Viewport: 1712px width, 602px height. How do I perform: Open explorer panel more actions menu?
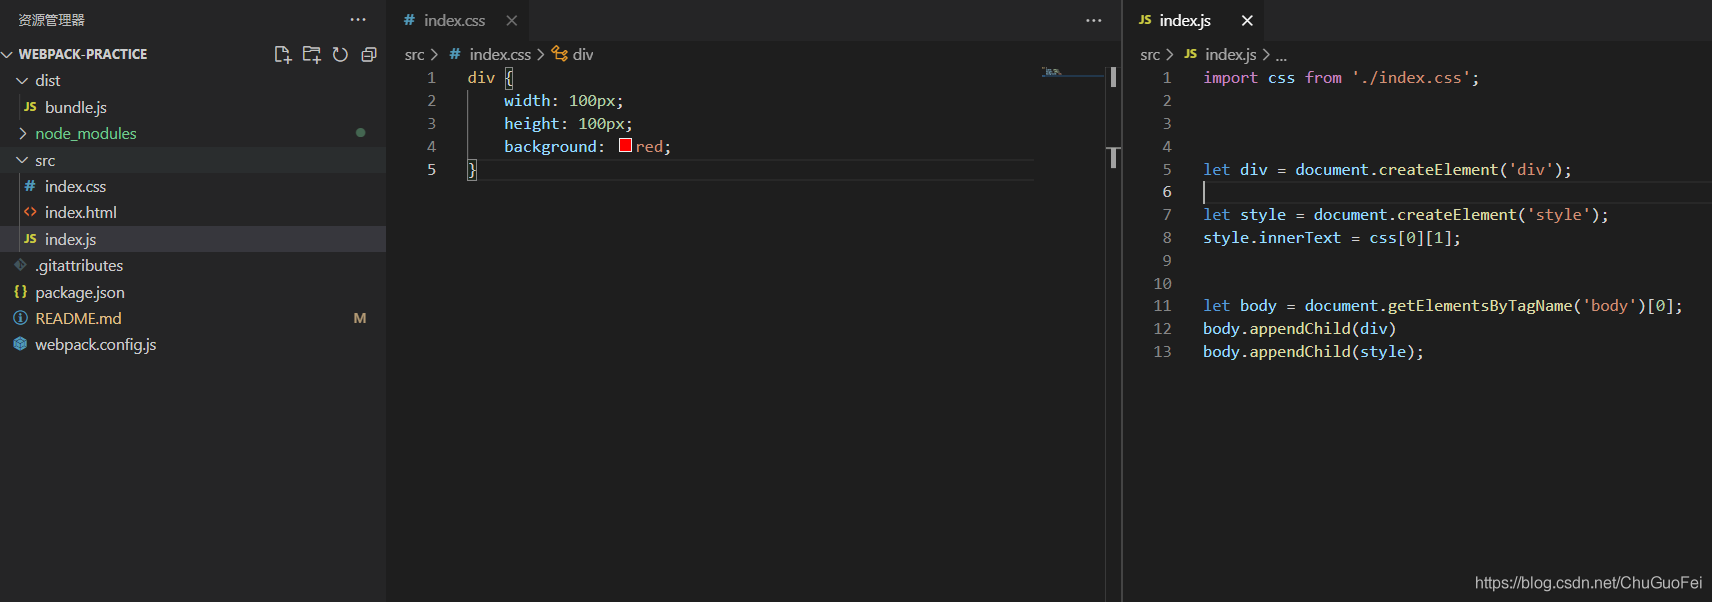tap(358, 20)
